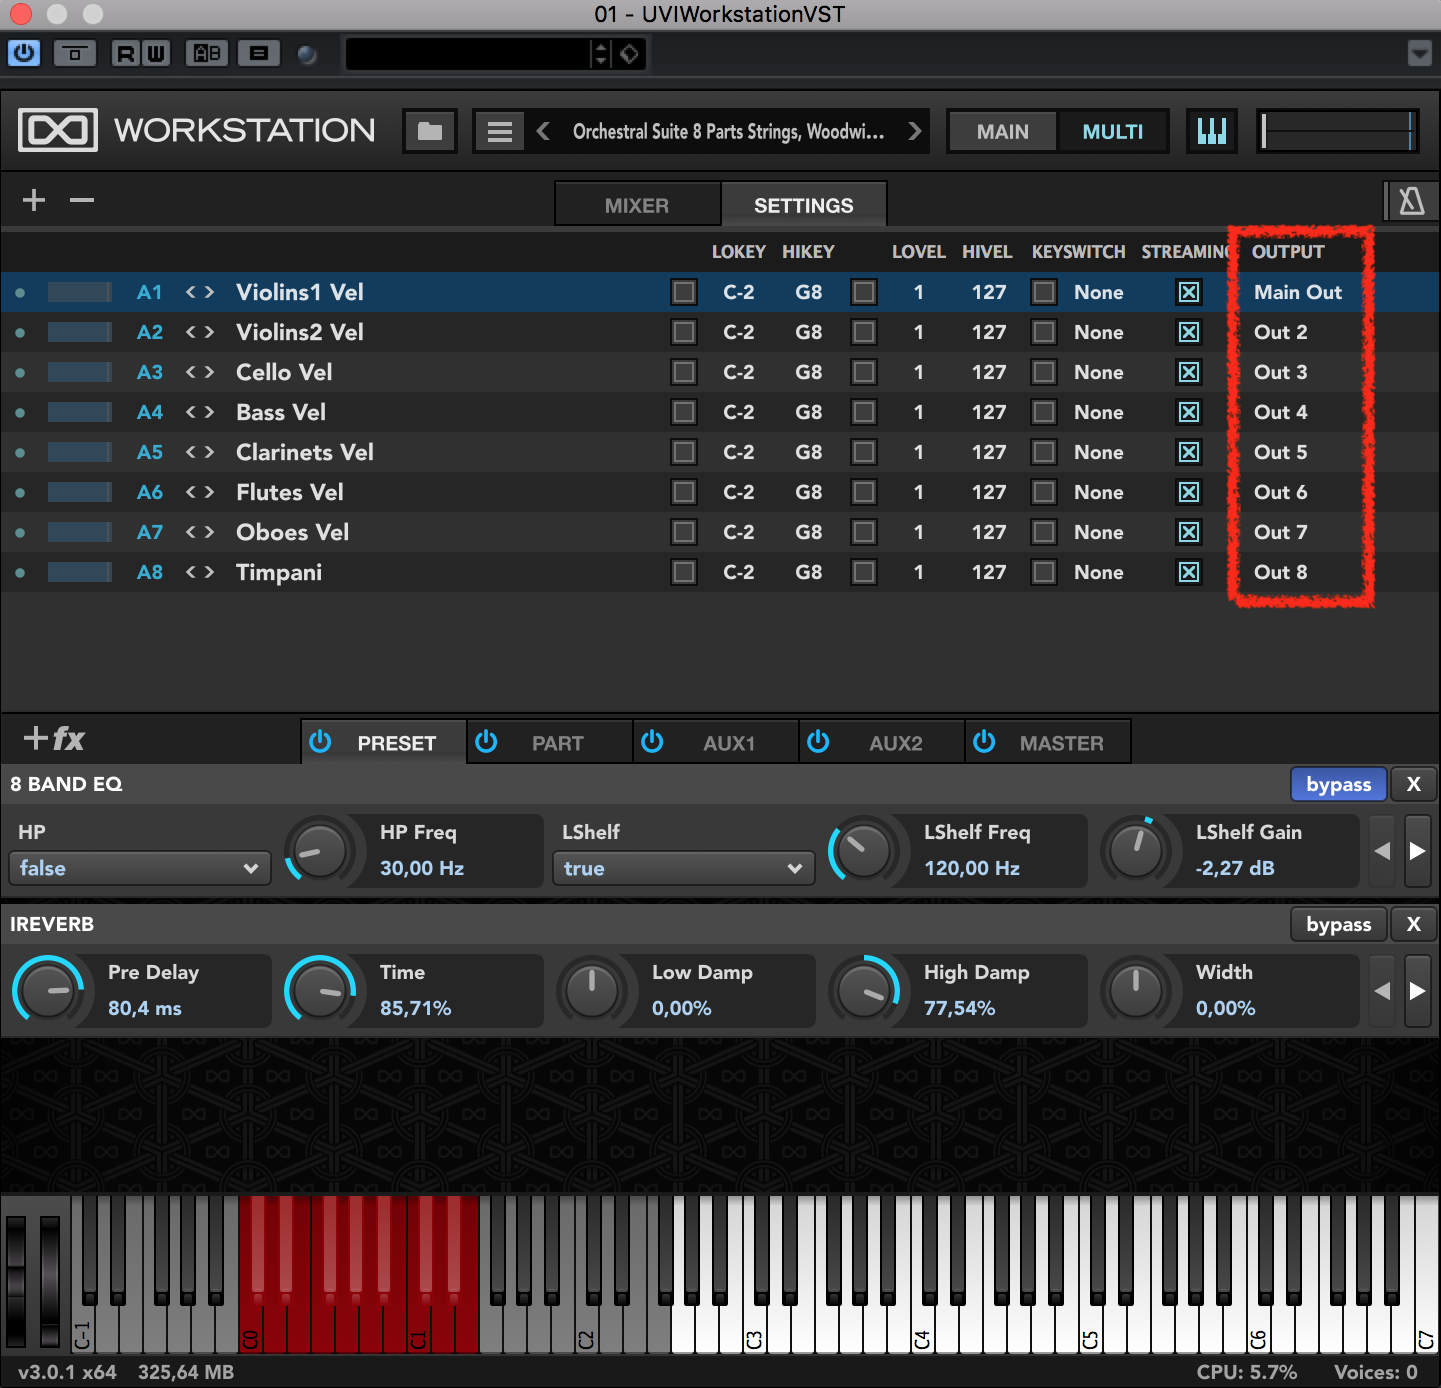Open output selector Out 4 for Bass Vel
The width and height of the screenshot is (1441, 1388).
pos(1280,412)
